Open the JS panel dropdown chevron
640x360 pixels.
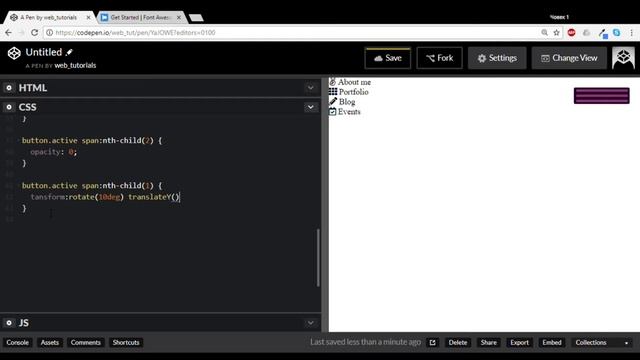(x=311, y=323)
